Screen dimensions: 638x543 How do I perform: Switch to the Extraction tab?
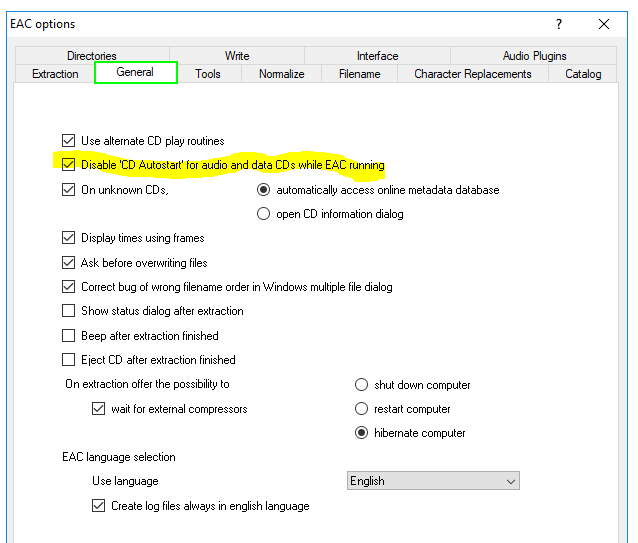(x=55, y=74)
